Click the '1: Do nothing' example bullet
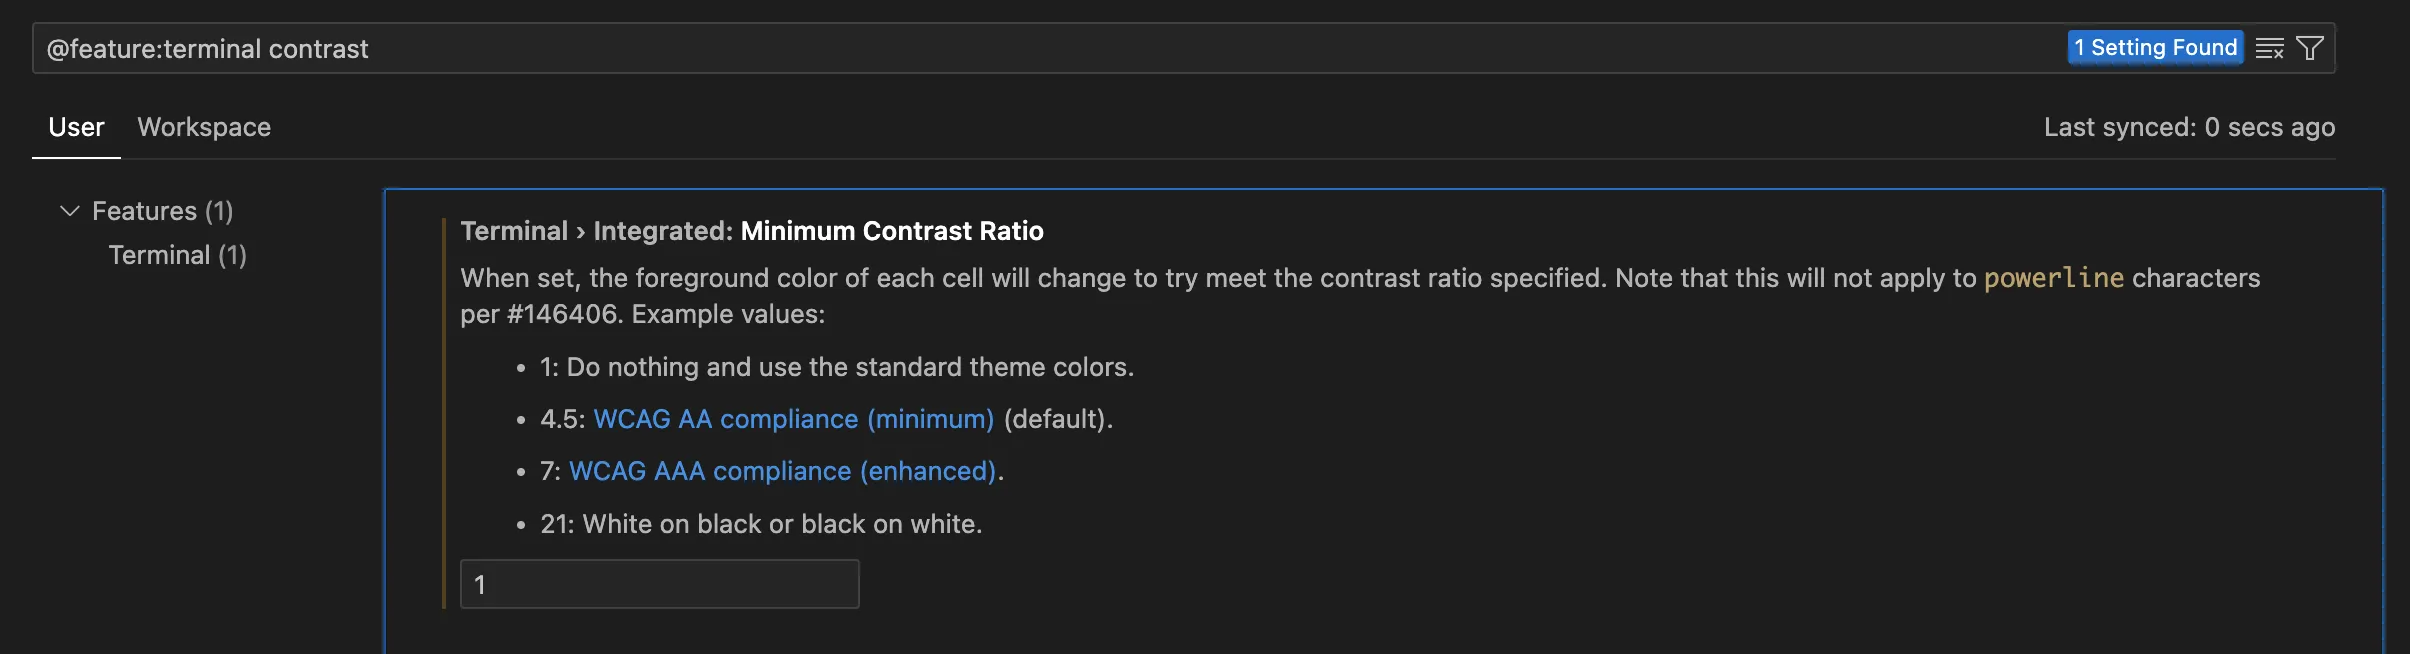The image size is (2410, 654). coord(836,367)
